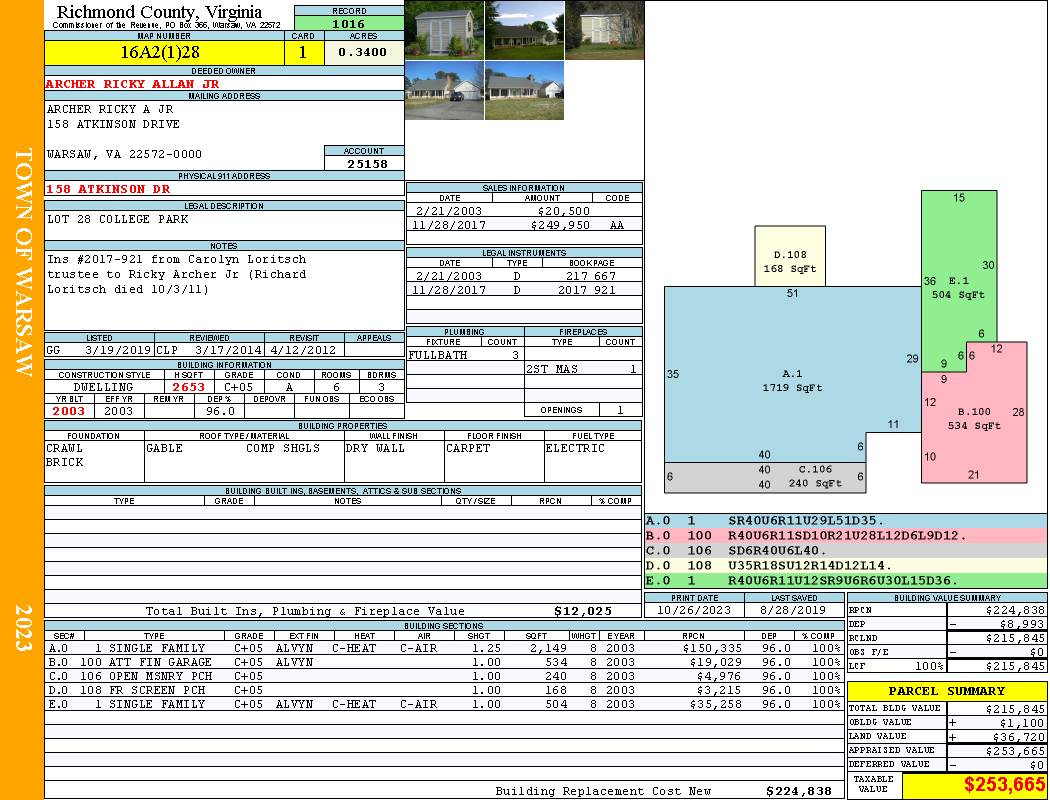
Task: Open the bottom-left house photo with vehicle
Action: click(x=444, y=90)
